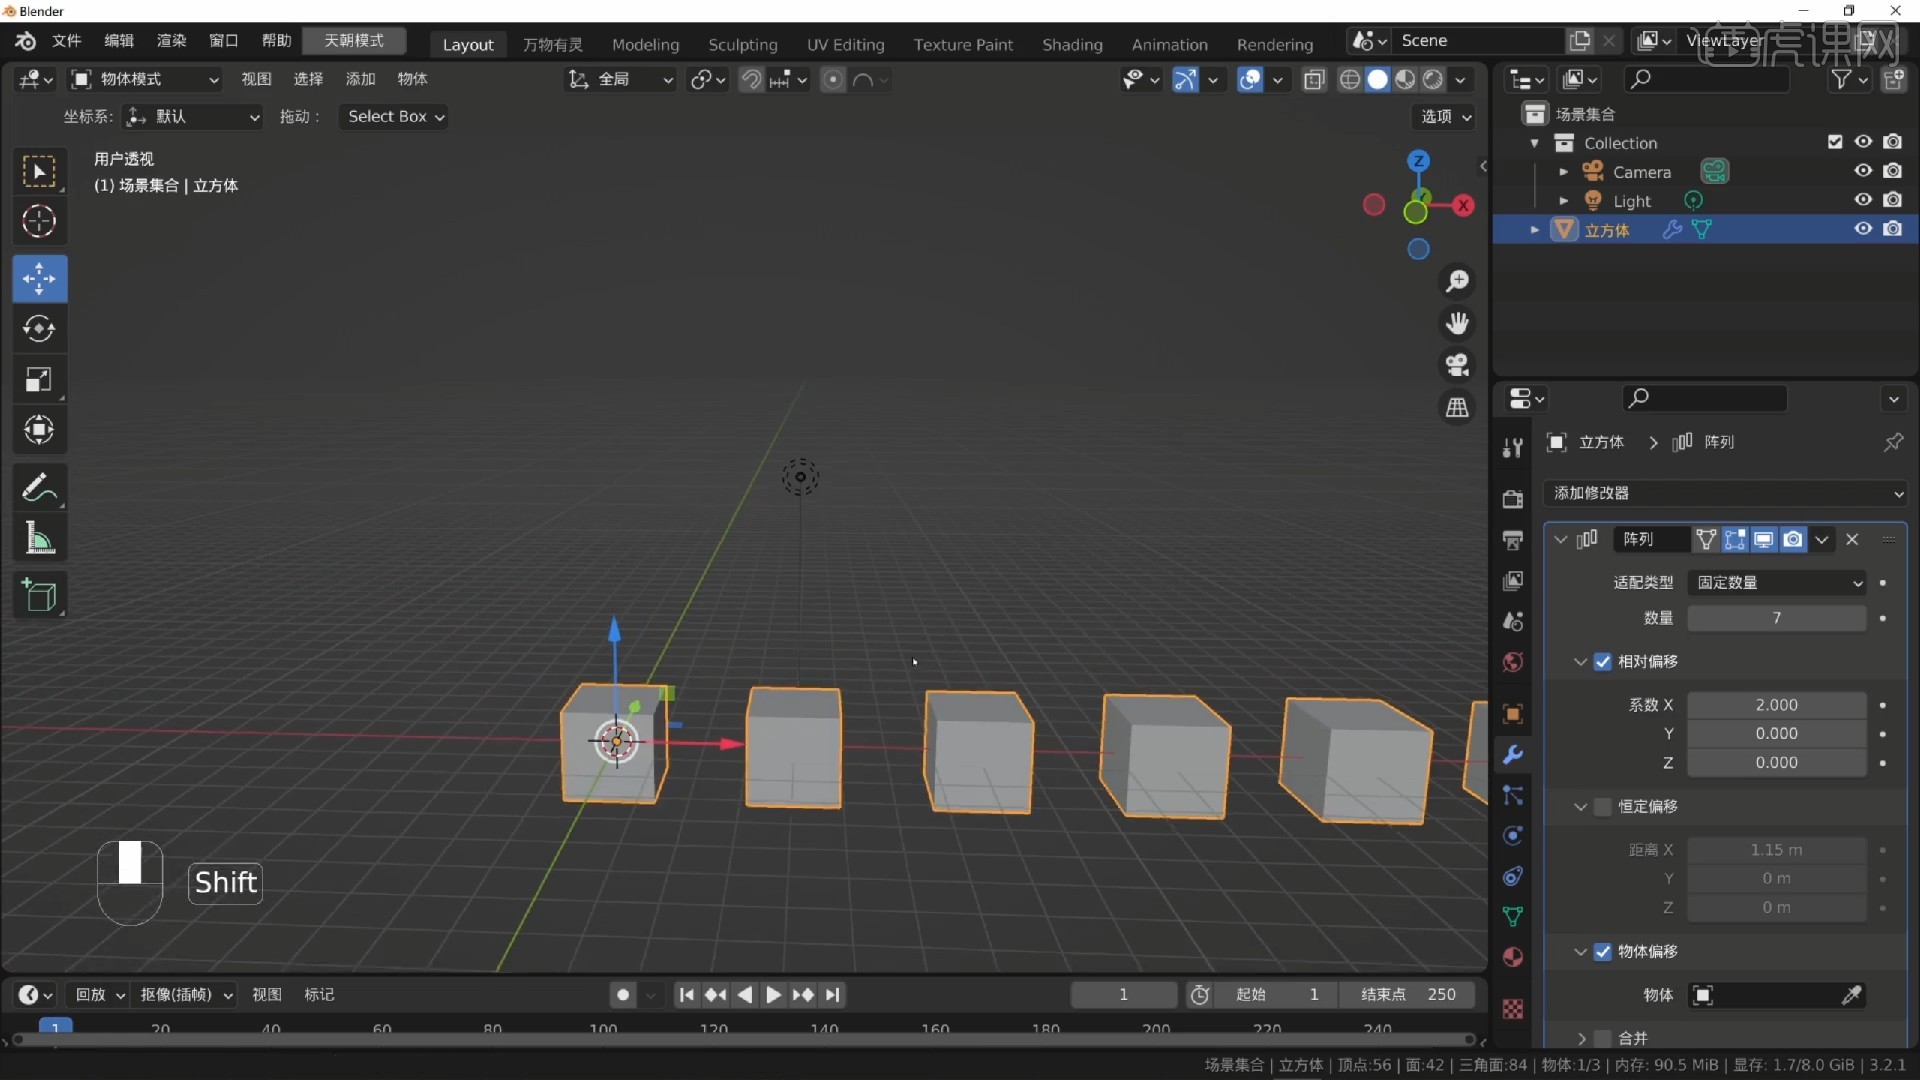Switch to the Modeling workspace tab
The height and width of the screenshot is (1080, 1920).
pyautogui.click(x=645, y=44)
